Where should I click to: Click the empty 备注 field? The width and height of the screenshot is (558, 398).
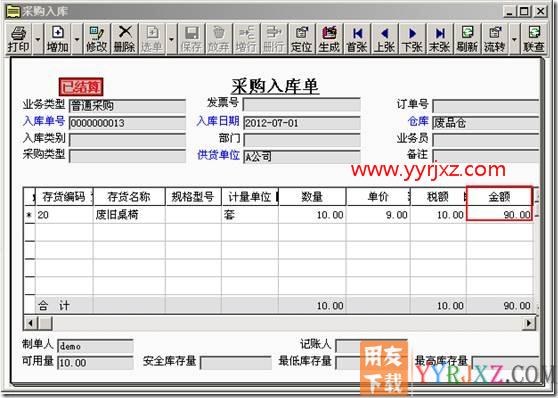486,156
